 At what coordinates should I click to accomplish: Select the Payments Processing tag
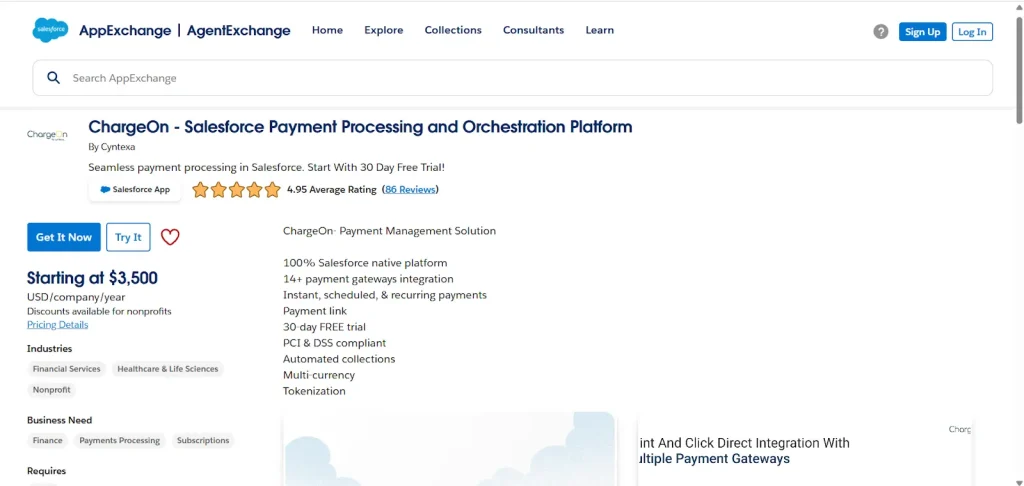119,441
